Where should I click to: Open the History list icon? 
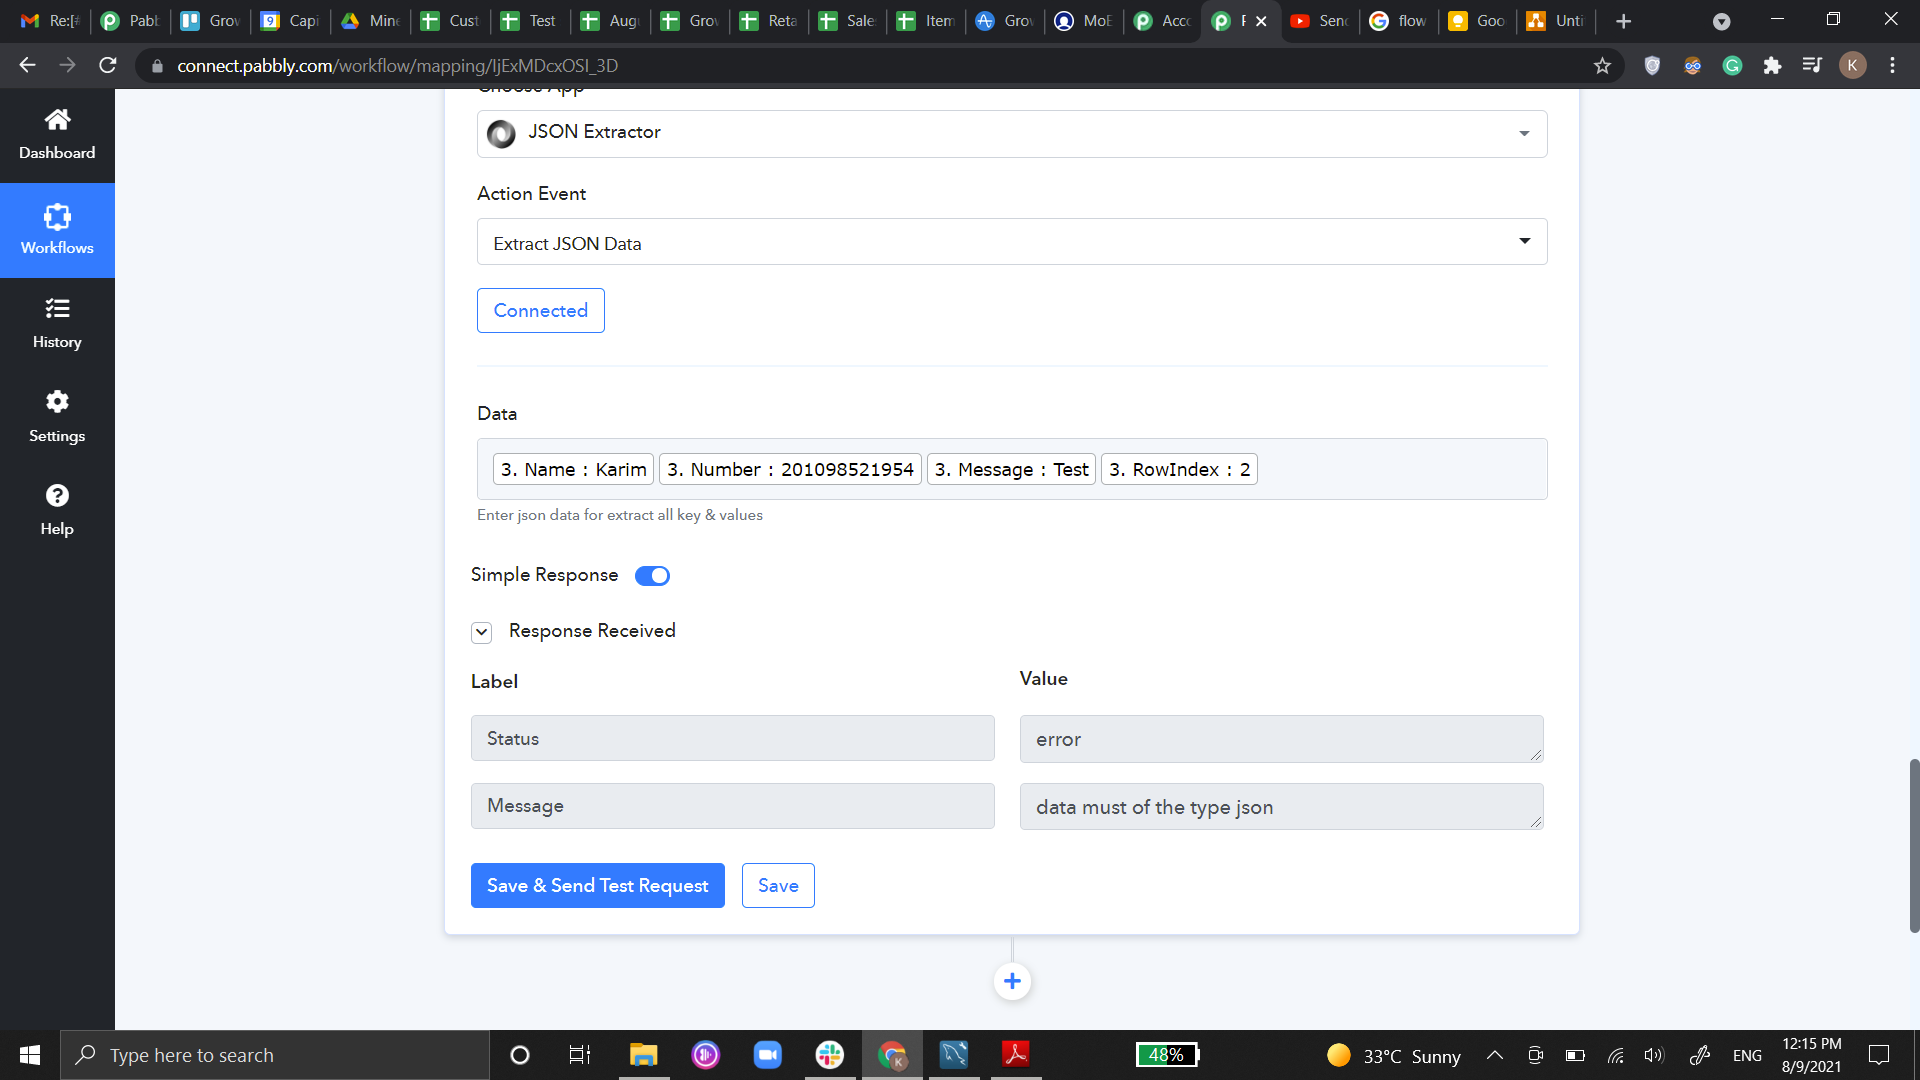pyautogui.click(x=57, y=308)
